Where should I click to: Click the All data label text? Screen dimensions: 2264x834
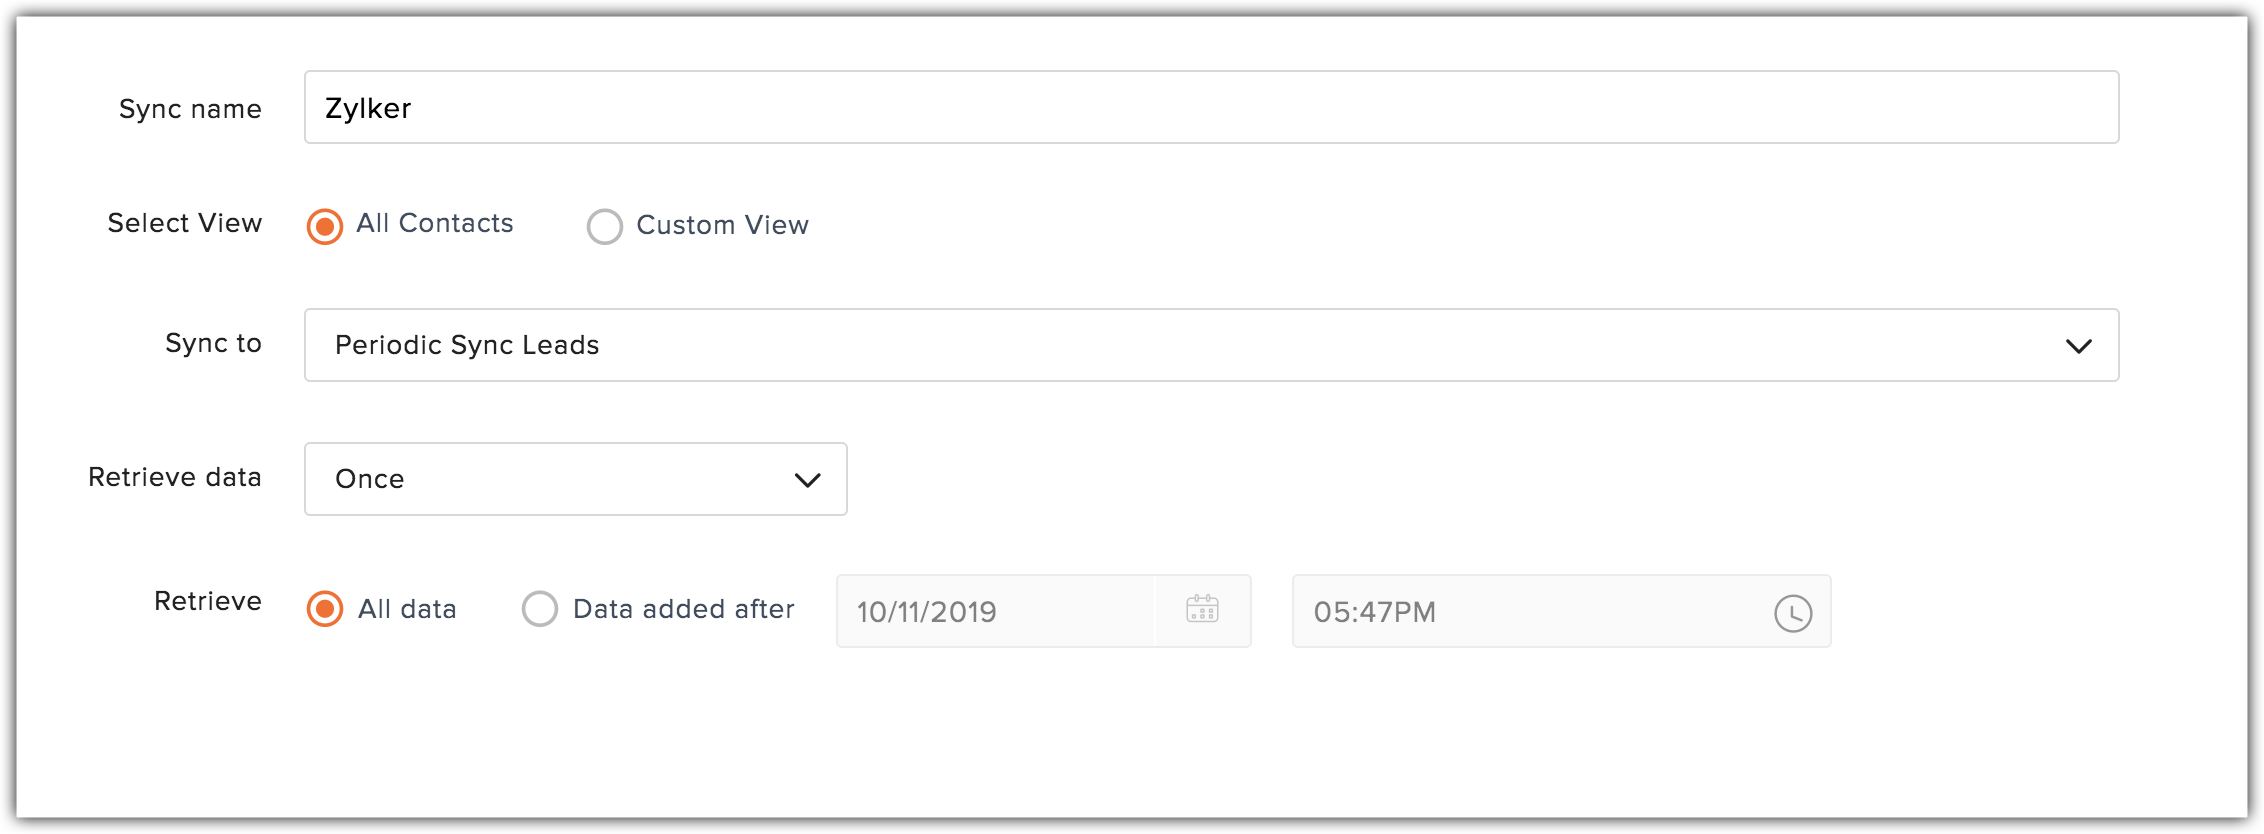407,609
